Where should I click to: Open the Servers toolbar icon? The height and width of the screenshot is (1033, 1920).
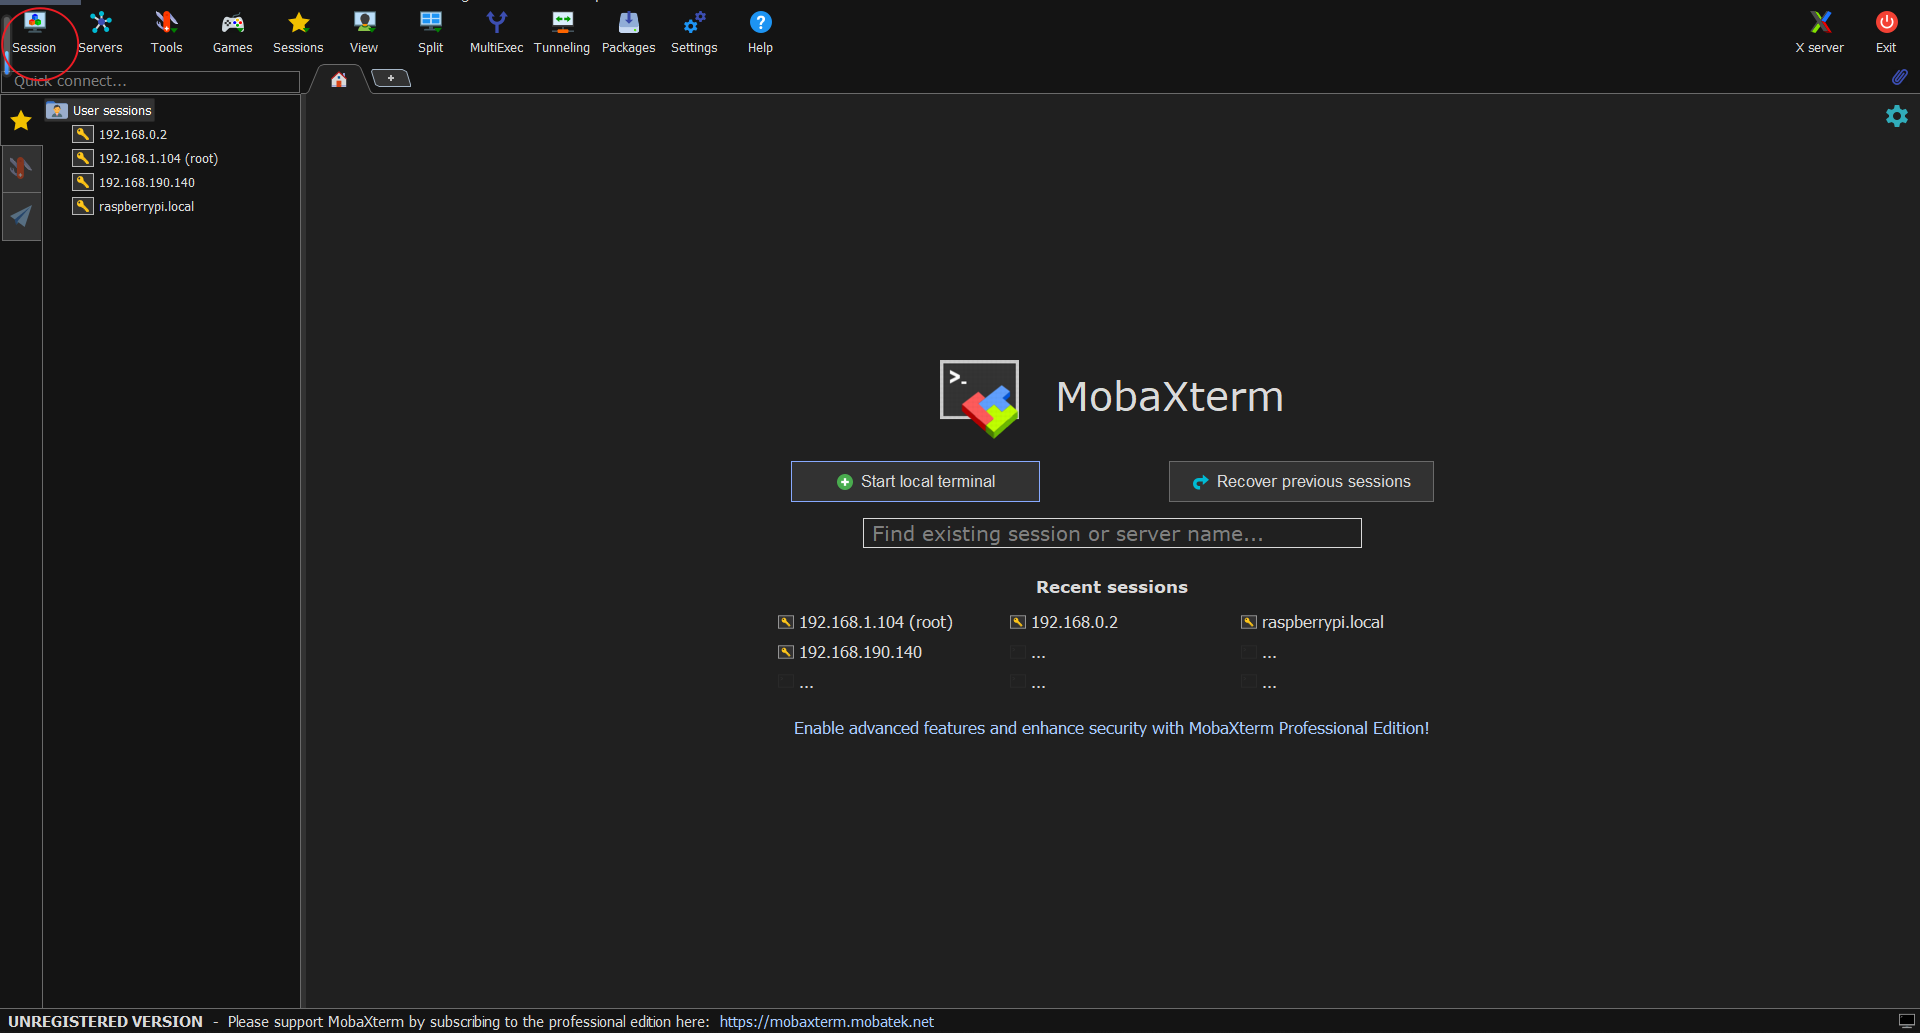pyautogui.click(x=100, y=32)
